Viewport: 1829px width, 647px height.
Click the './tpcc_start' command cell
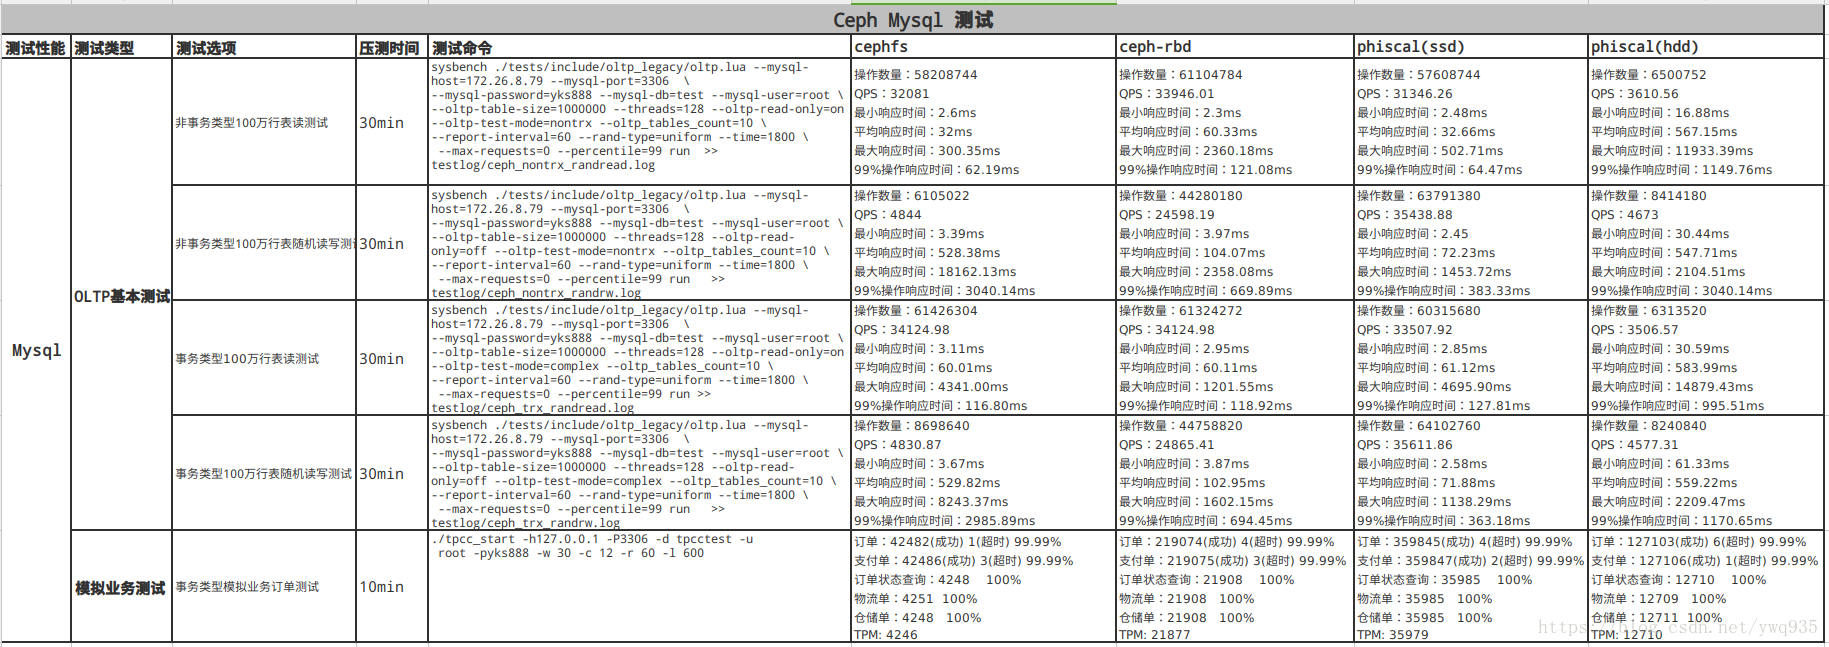pos(639,587)
